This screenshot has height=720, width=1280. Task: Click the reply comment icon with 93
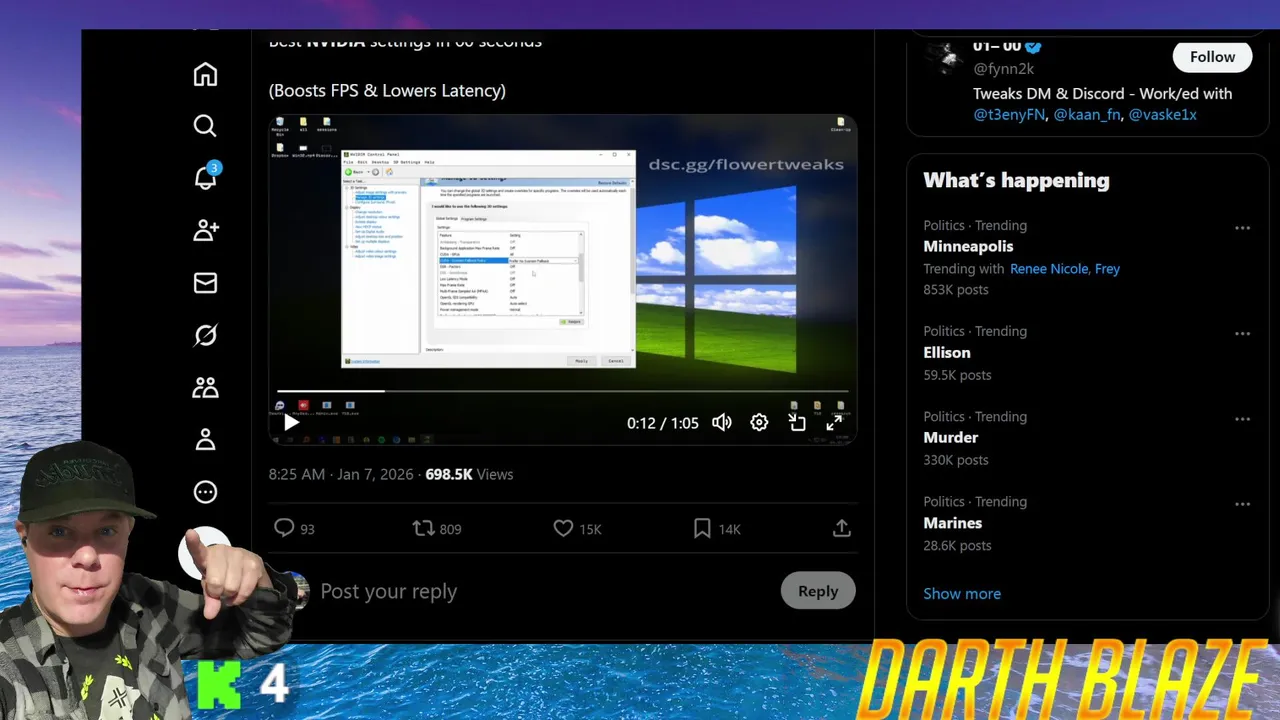294,528
